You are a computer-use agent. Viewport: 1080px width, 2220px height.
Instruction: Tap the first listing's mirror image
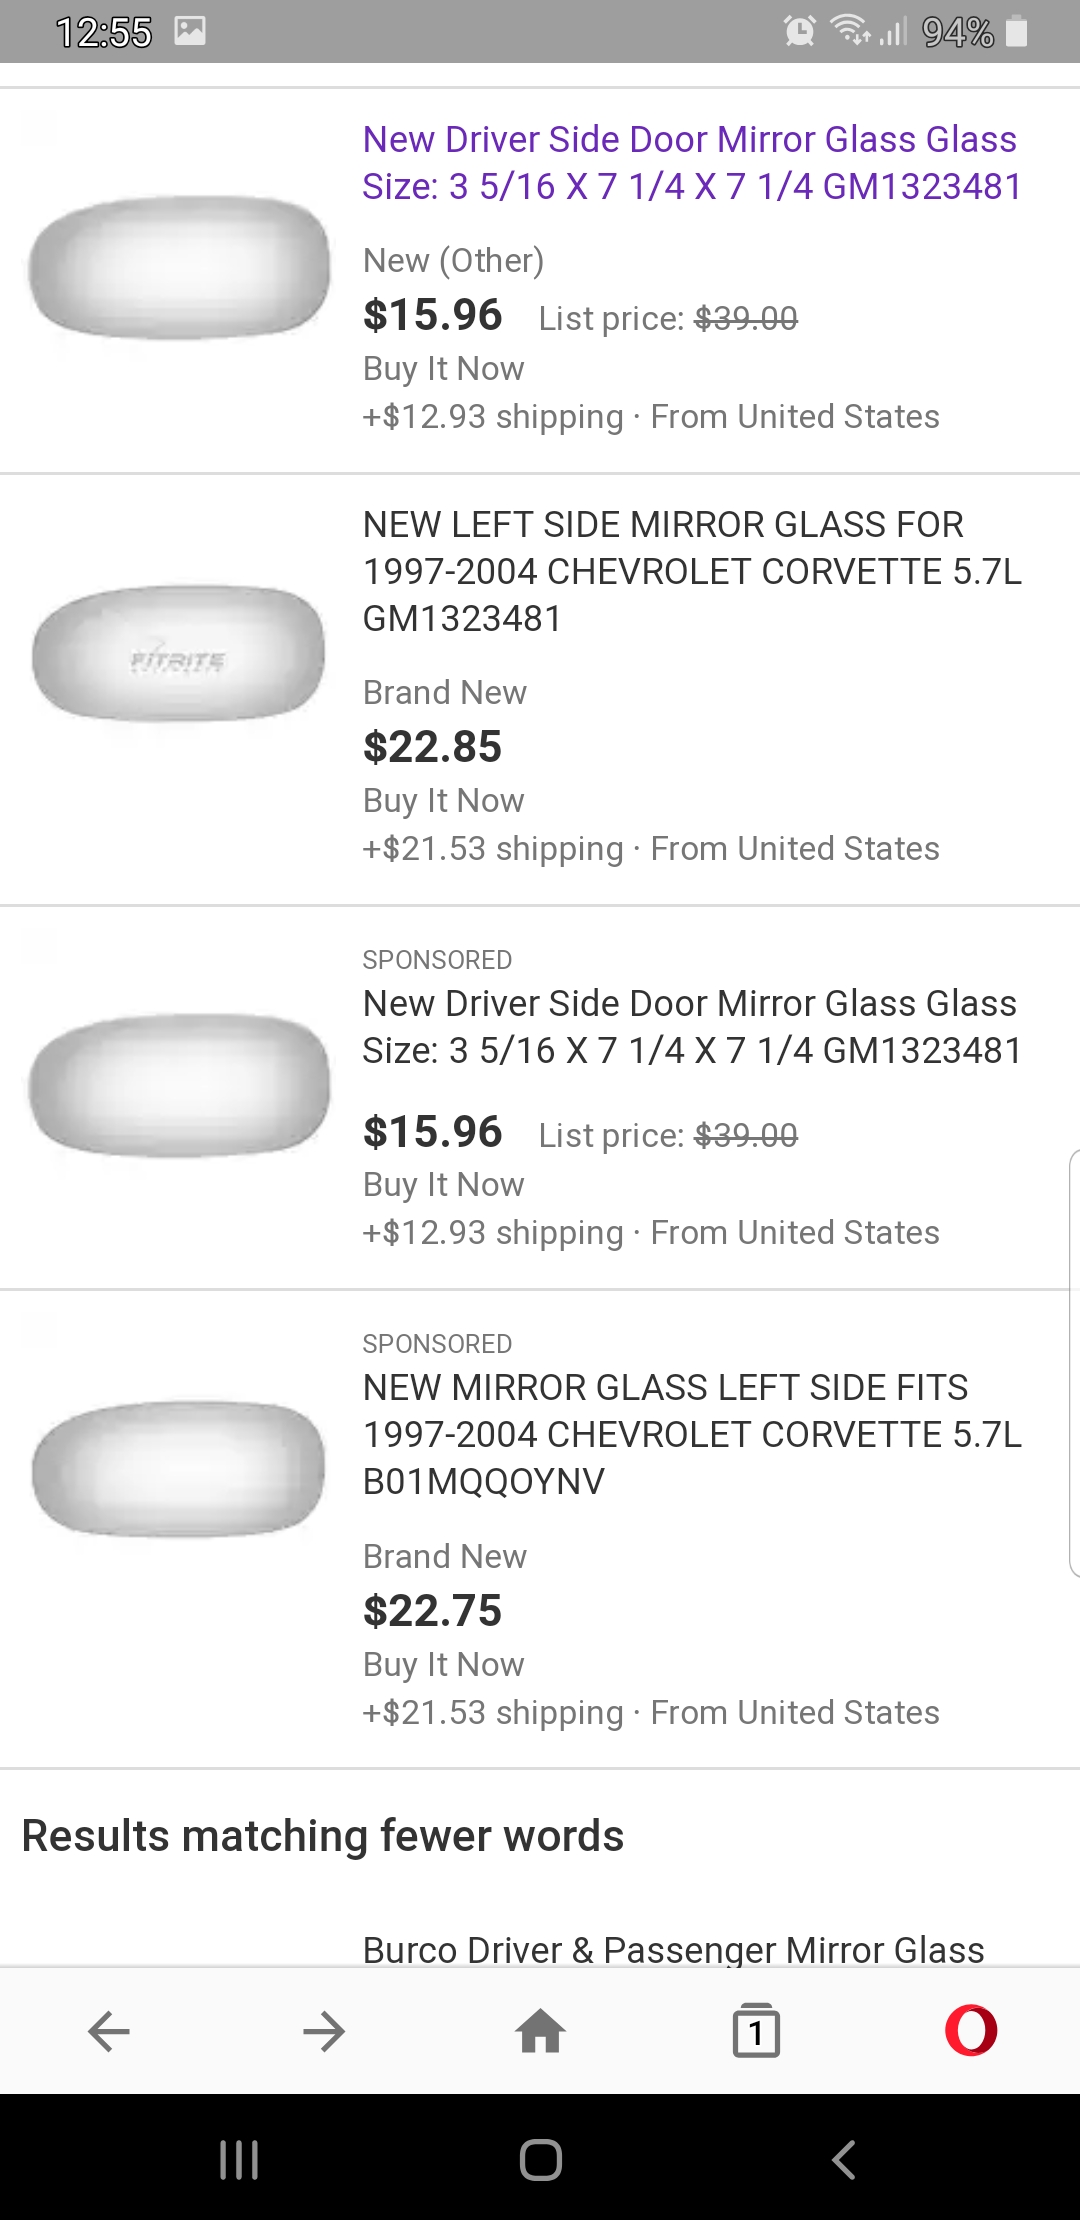coord(179,268)
